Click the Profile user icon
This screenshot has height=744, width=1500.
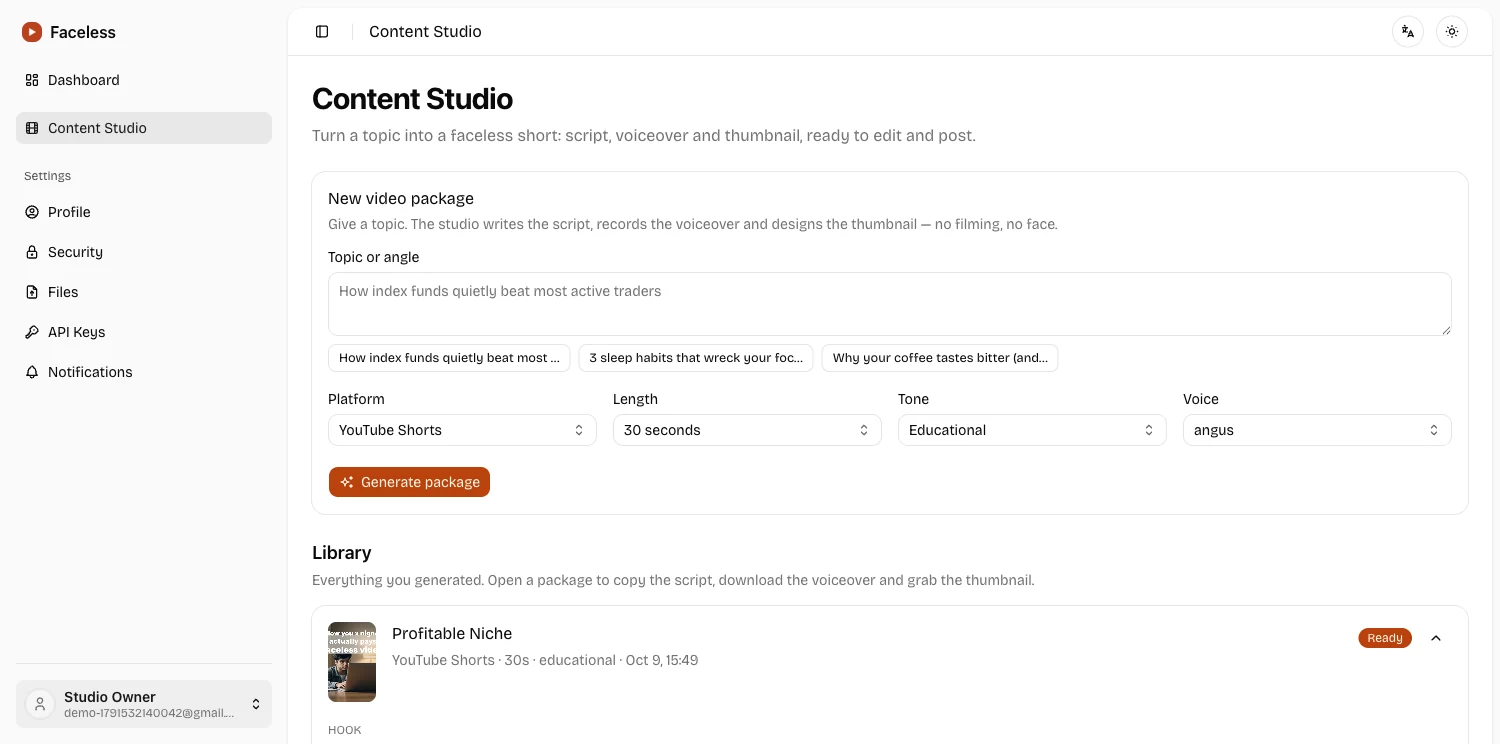(x=32, y=212)
